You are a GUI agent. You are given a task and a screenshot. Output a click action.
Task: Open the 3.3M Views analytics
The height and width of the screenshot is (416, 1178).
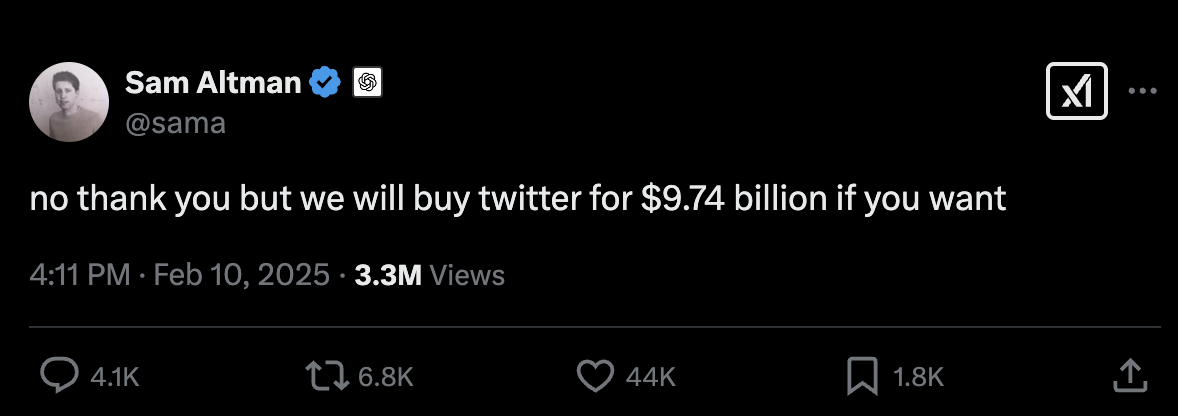[429, 275]
